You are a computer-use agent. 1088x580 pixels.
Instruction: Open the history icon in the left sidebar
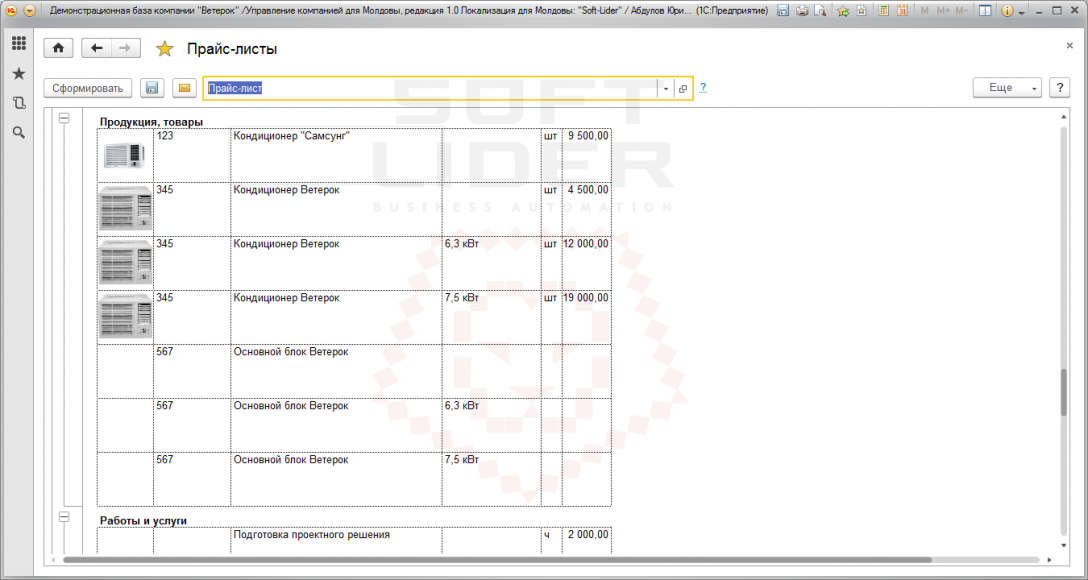19,103
